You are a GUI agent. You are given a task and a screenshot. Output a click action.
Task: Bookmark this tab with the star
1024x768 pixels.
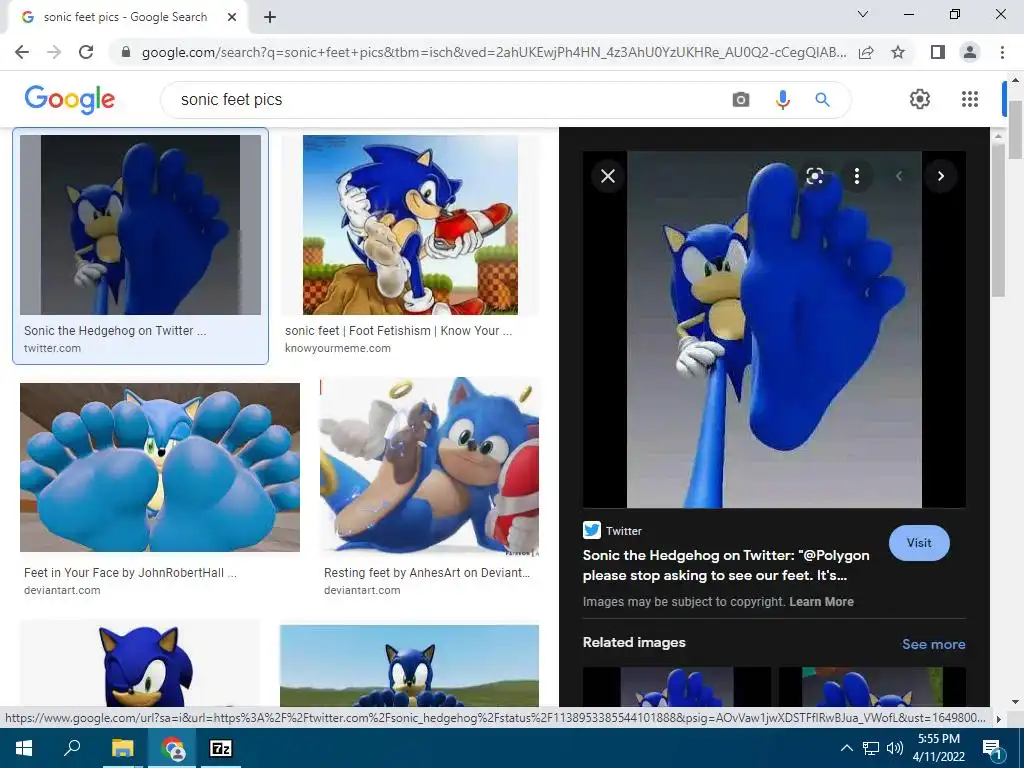click(x=898, y=52)
